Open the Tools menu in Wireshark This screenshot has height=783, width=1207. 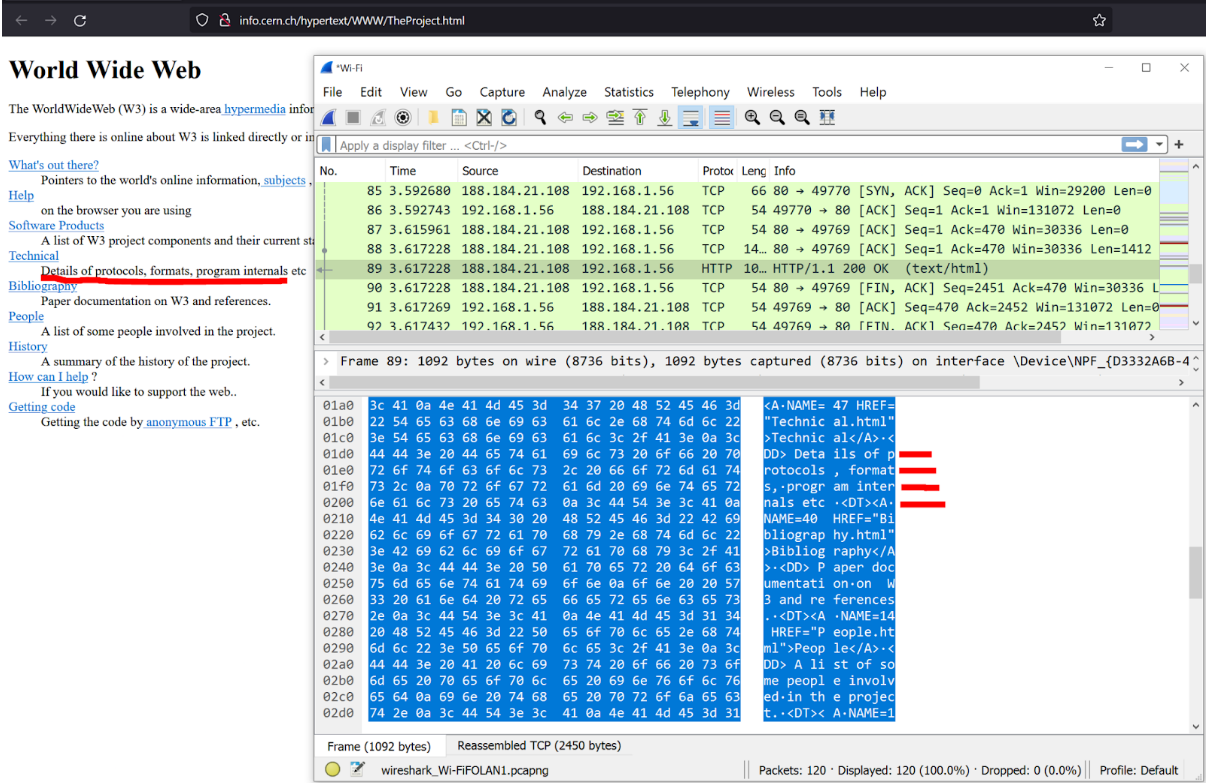click(x=827, y=92)
